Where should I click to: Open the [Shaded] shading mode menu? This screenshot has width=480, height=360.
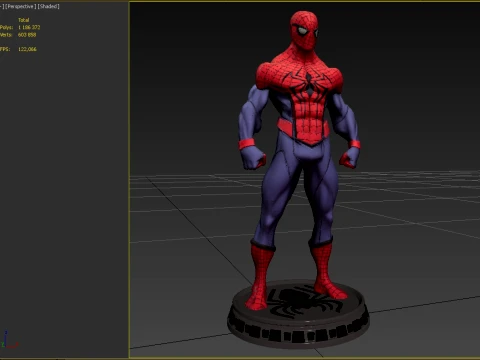point(49,6)
